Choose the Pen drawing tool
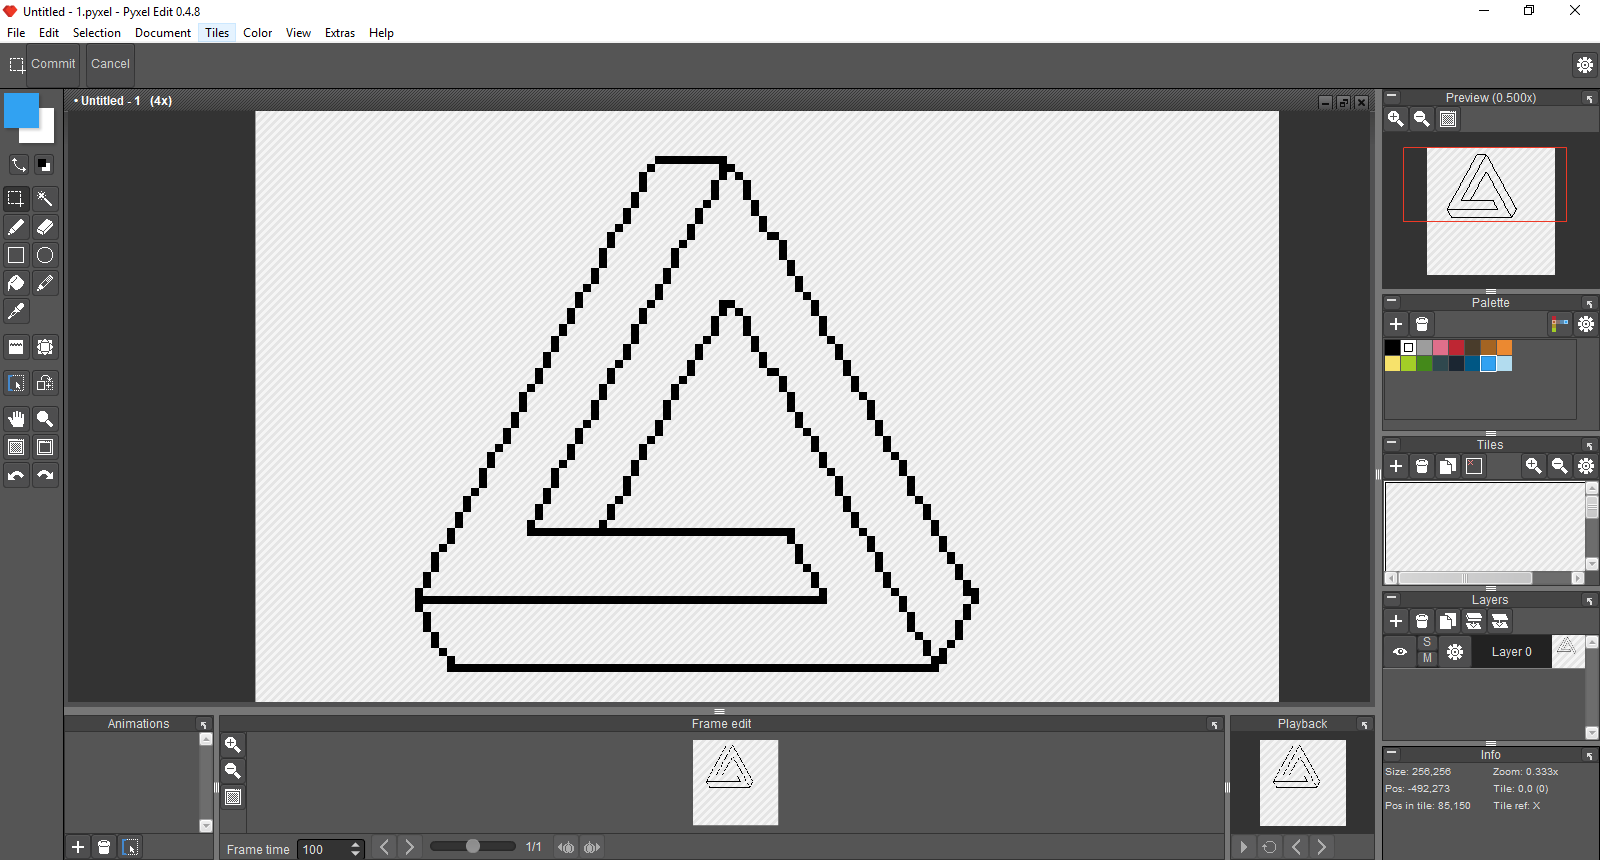Viewport: 1600px width, 860px height. (16, 227)
